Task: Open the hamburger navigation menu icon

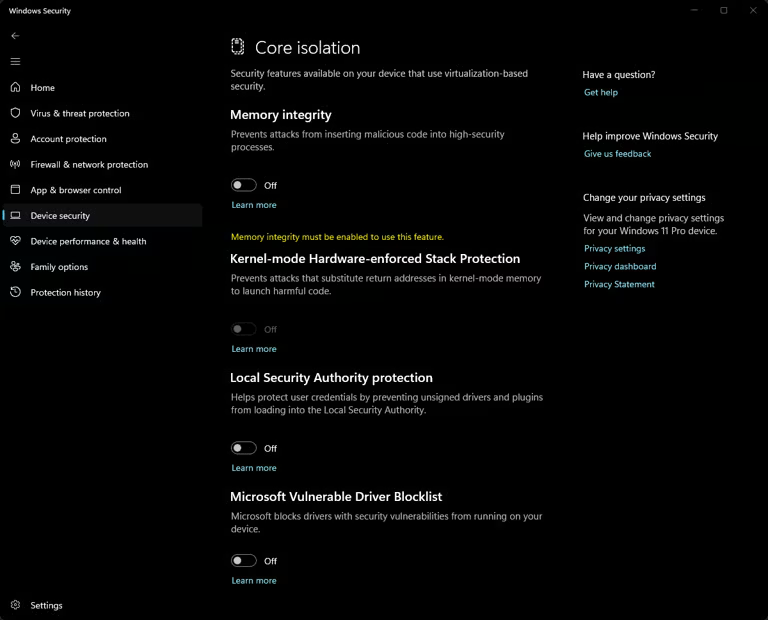Action: click(15, 62)
